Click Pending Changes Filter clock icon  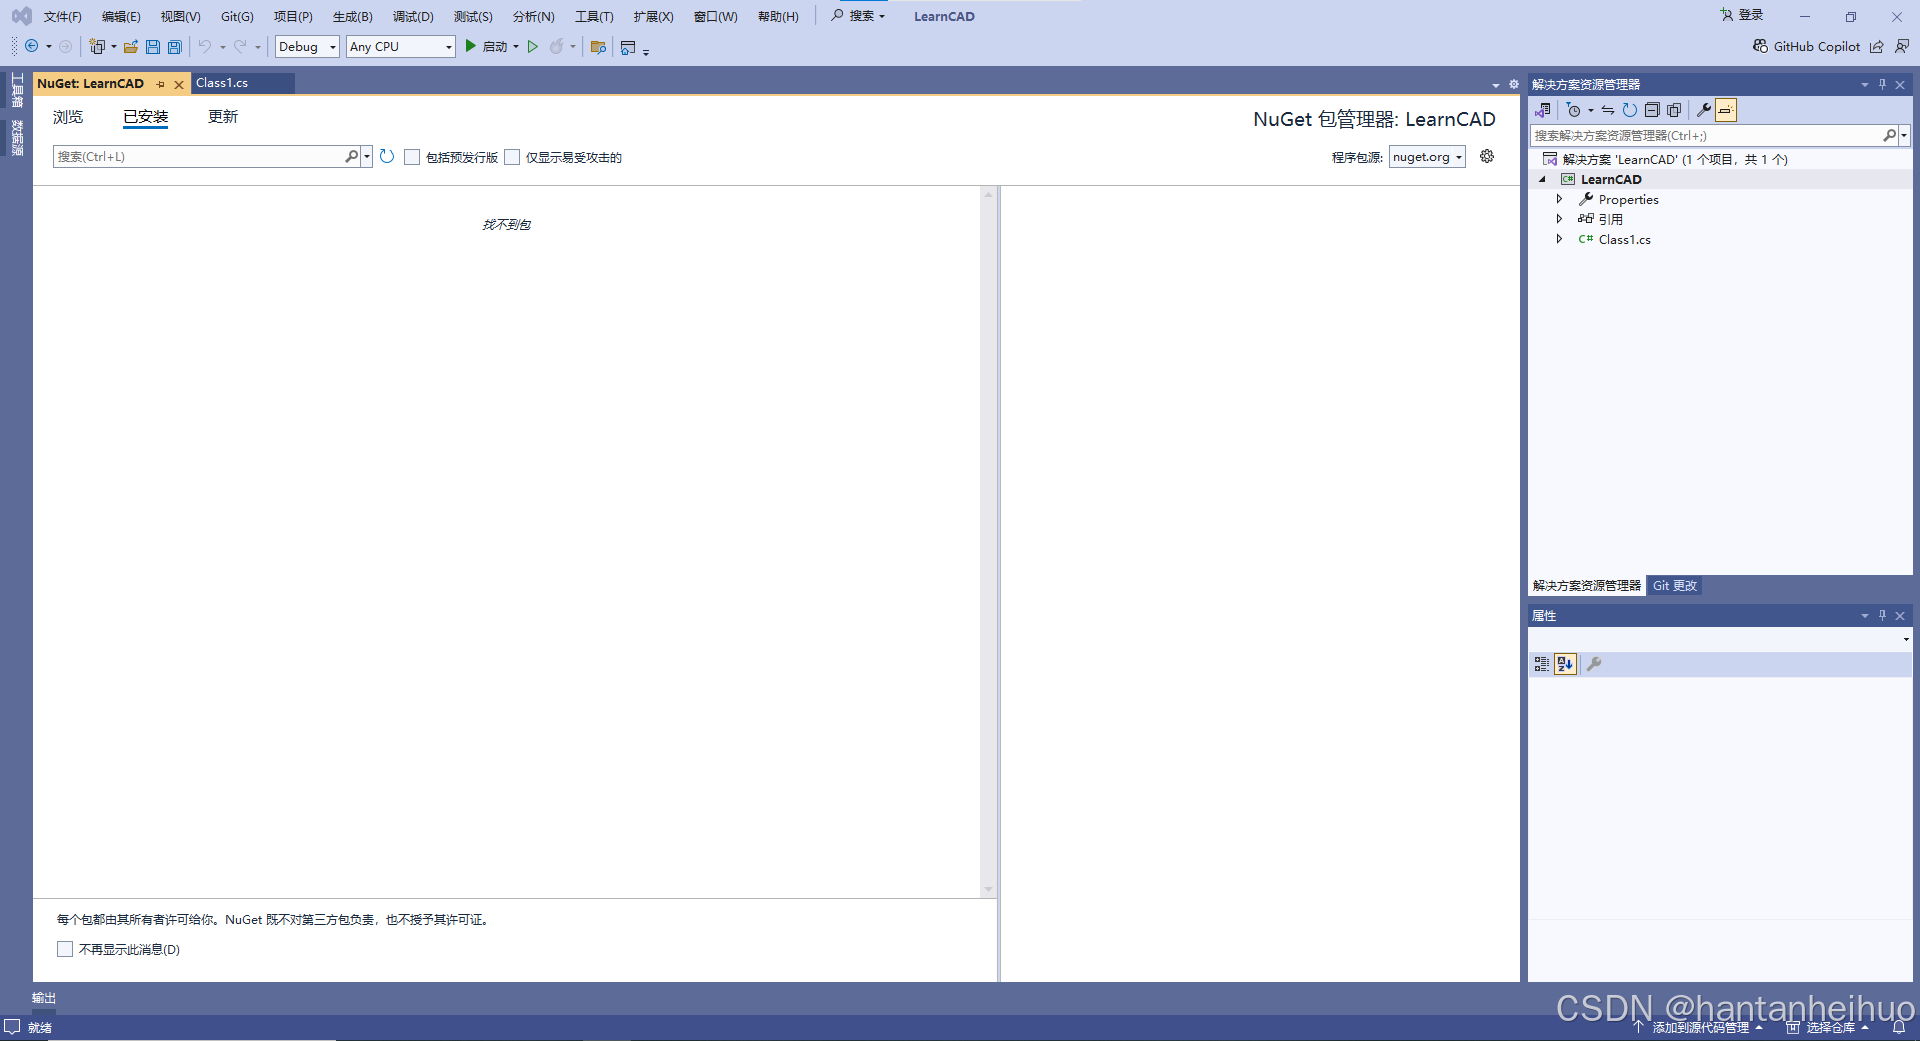click(1574, 110)
